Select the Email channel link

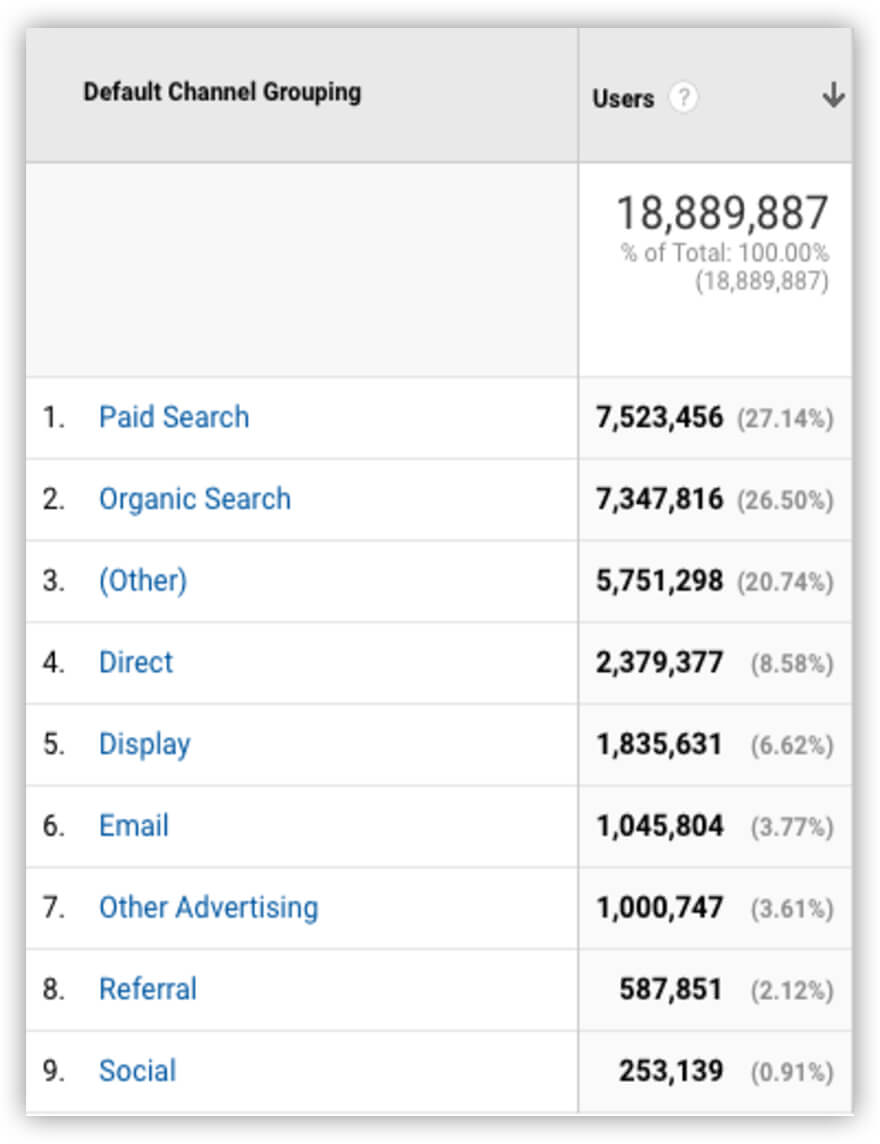point(134,826)
